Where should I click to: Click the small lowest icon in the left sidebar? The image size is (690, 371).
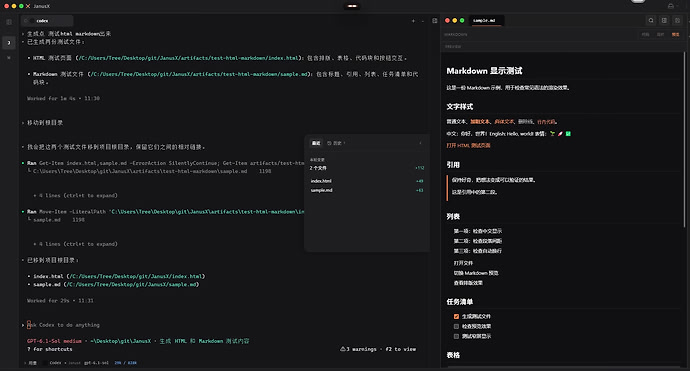click(x=9, y=58)
